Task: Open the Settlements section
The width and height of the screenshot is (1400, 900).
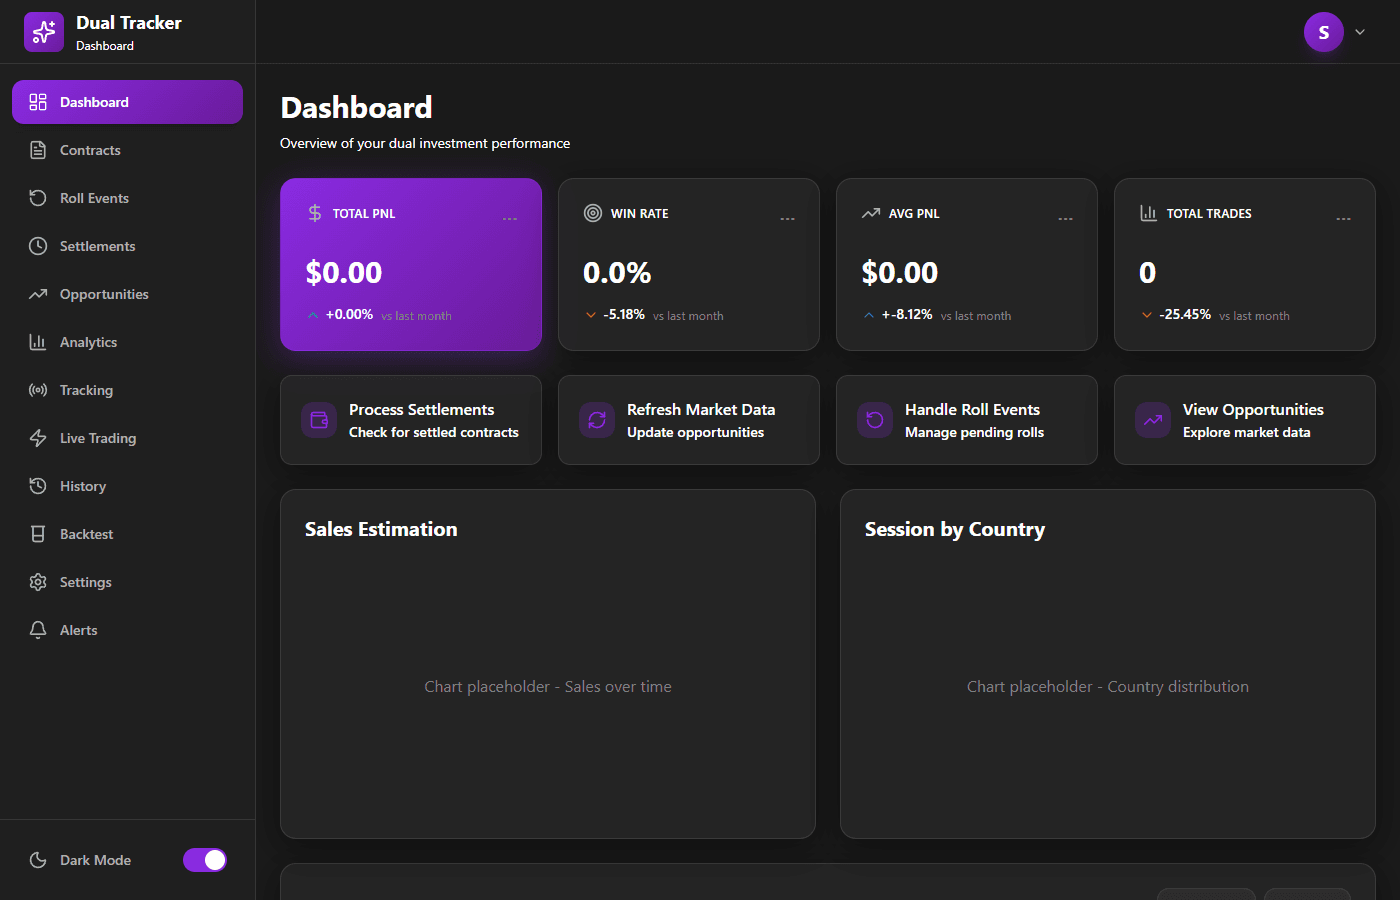Action: pos(127,246)
